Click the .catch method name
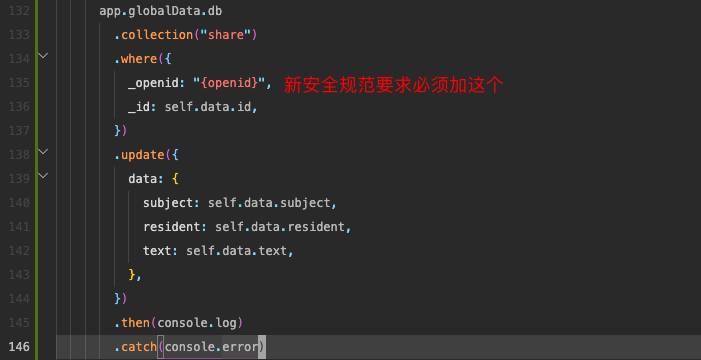701x360 pixels. tap(135, 347)
